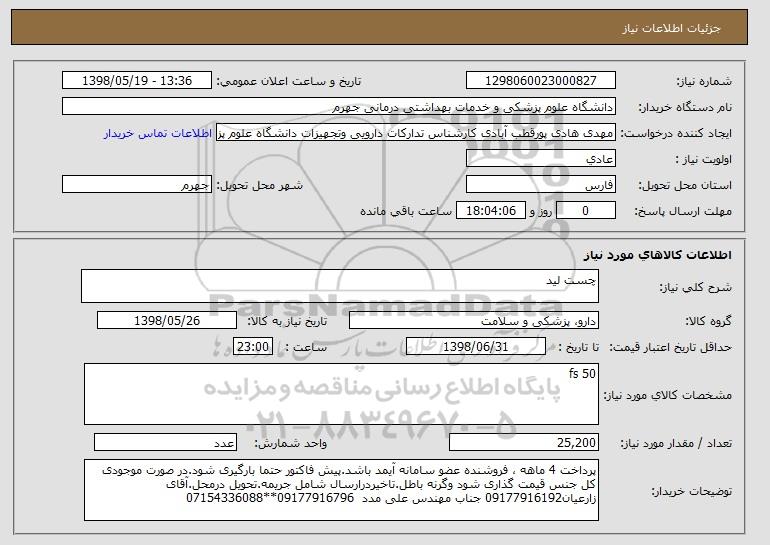Open the buyer contact info link
Image resolution: width=770 pixels, height=545 pixels.
158,133
